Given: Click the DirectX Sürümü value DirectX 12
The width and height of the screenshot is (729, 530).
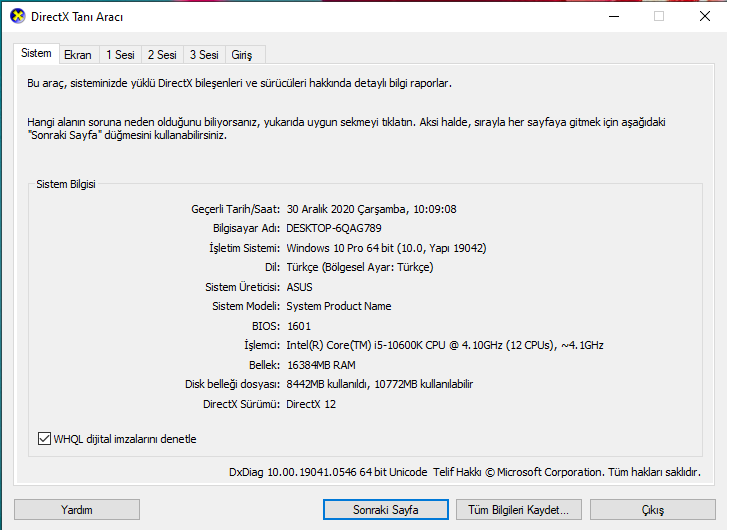Looking at the screenshot, I should [x=311, y=404].
